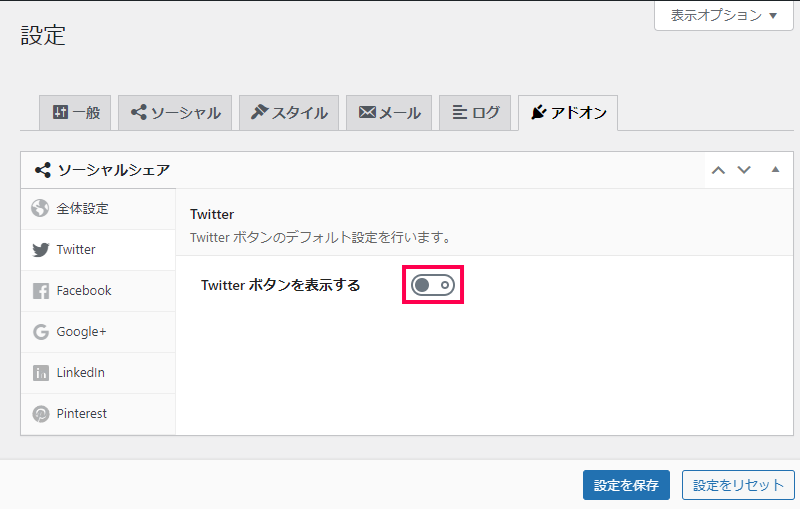Click the Twitter bird icon in the sidebar
The image size is (800, 509).
tap(41, 250)
